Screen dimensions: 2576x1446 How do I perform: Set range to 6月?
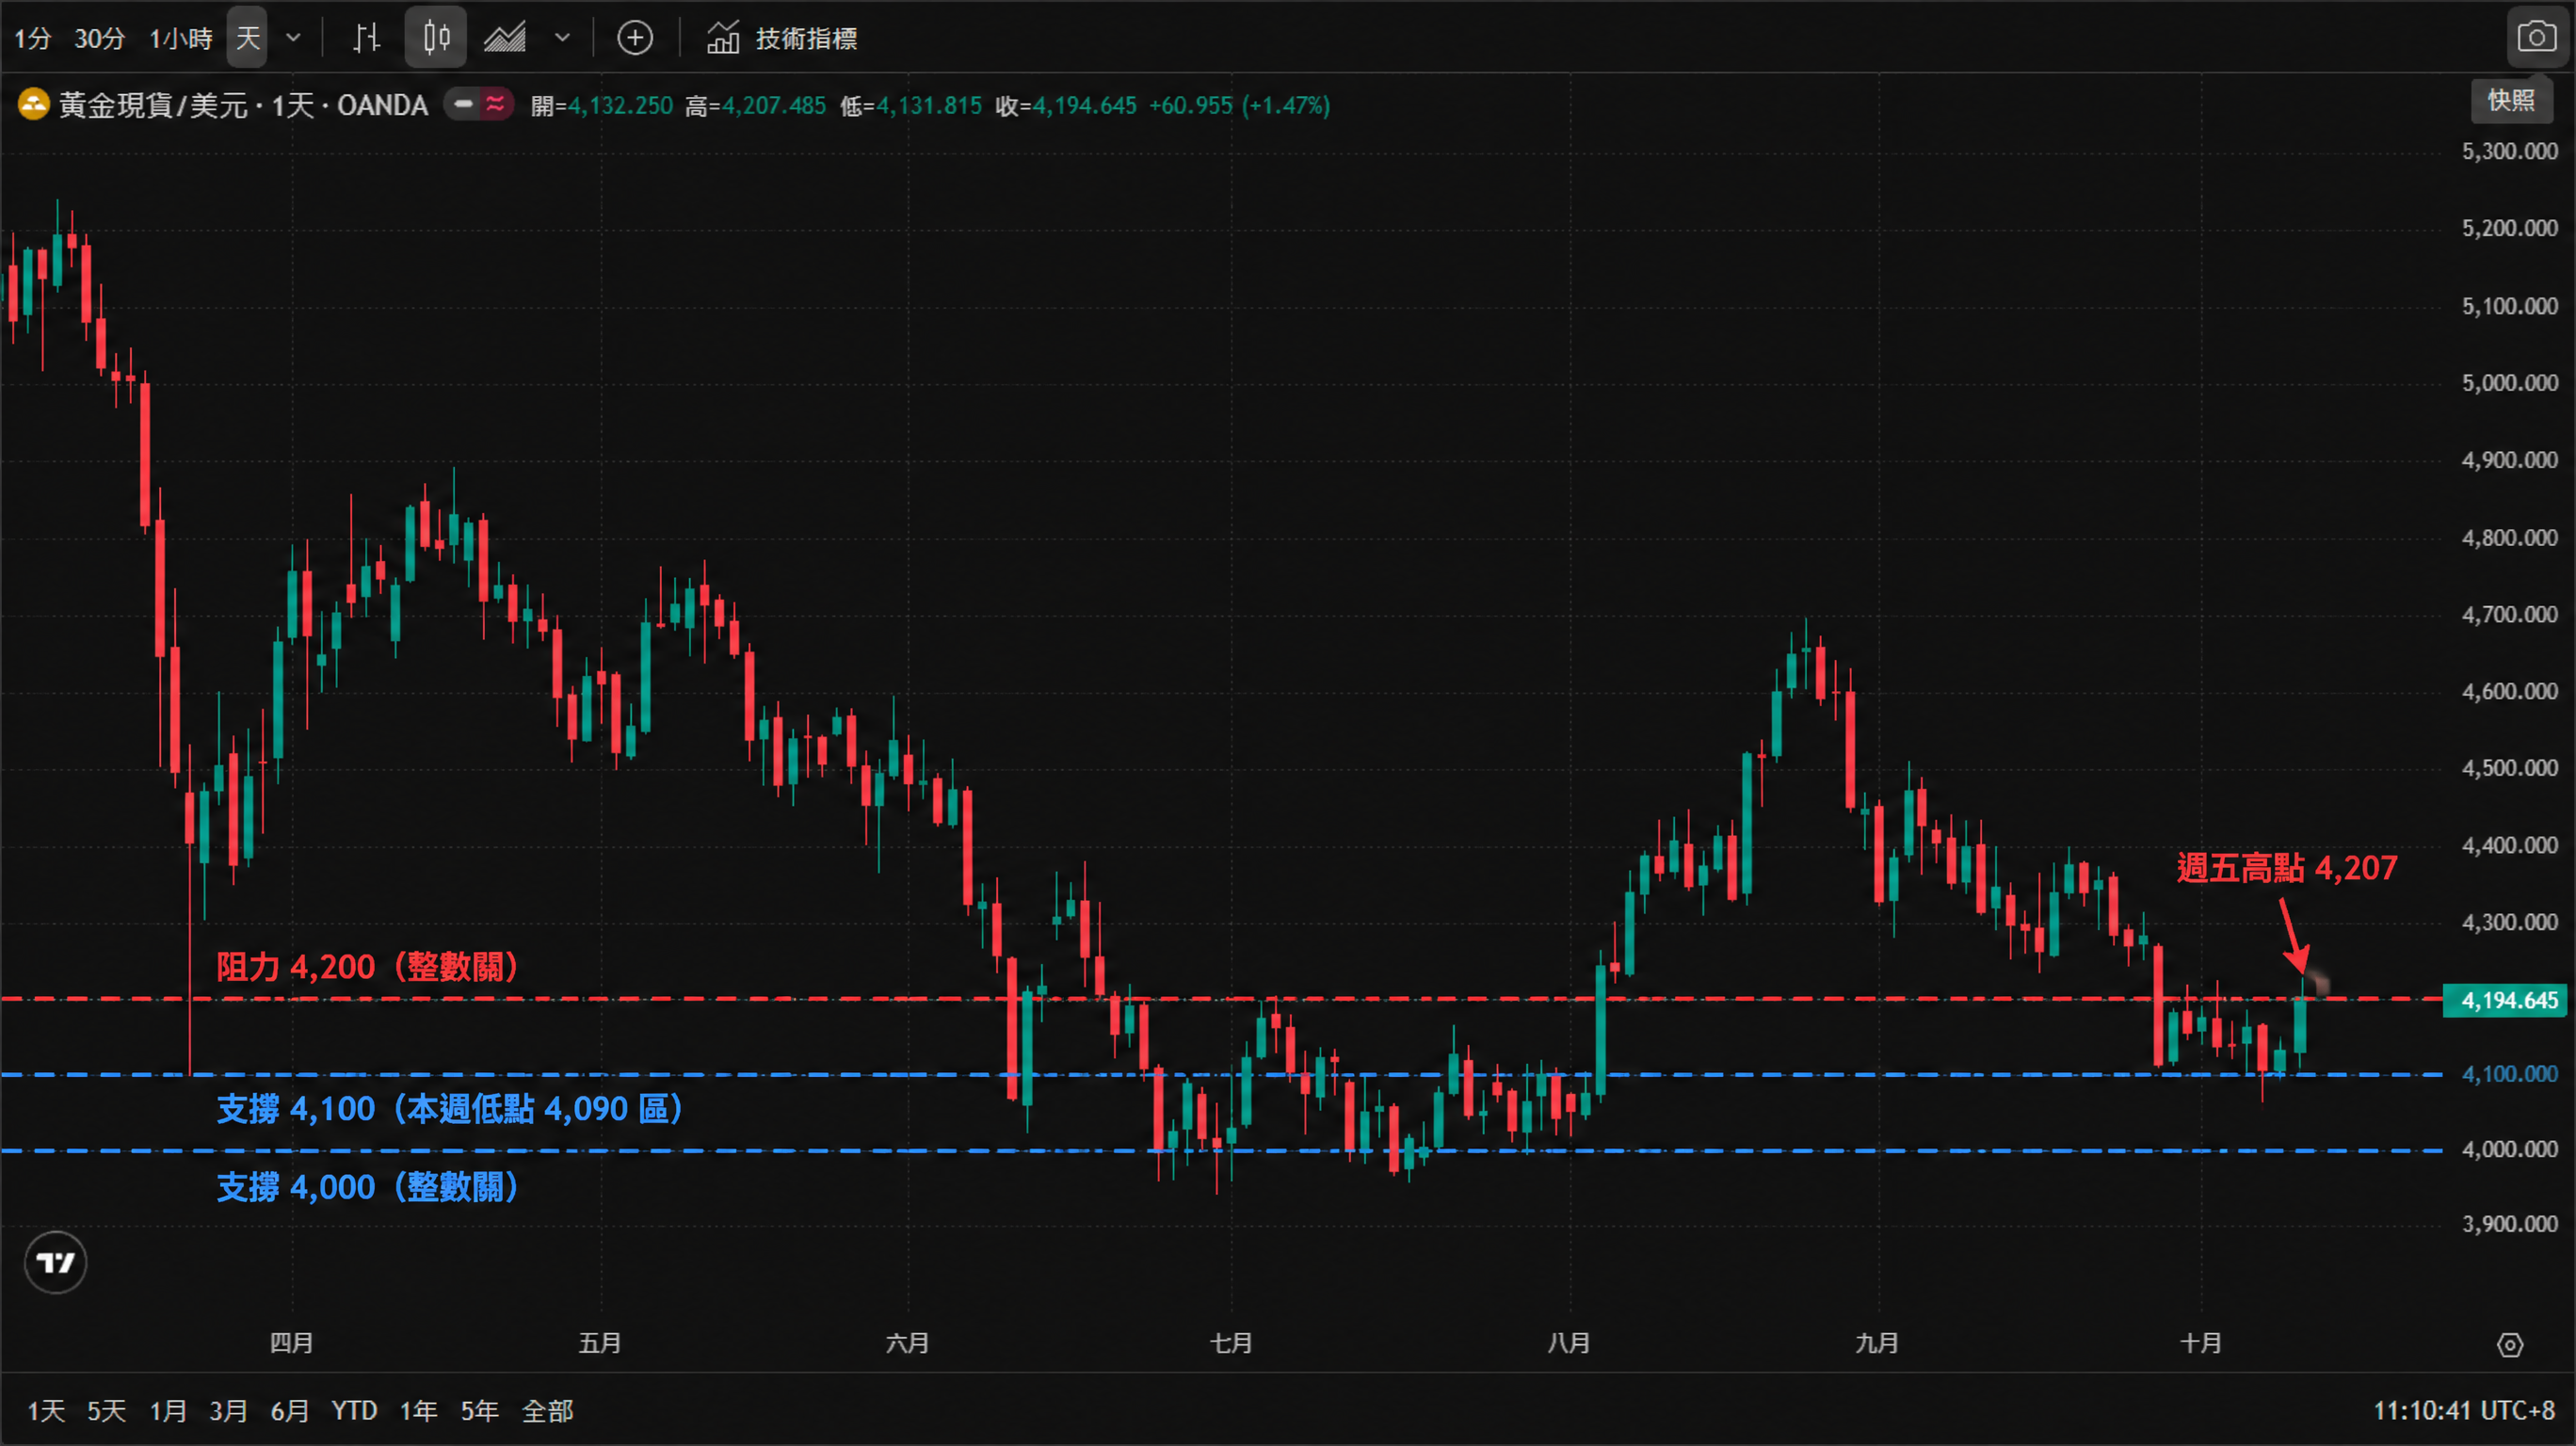[x=290, y=1411]
